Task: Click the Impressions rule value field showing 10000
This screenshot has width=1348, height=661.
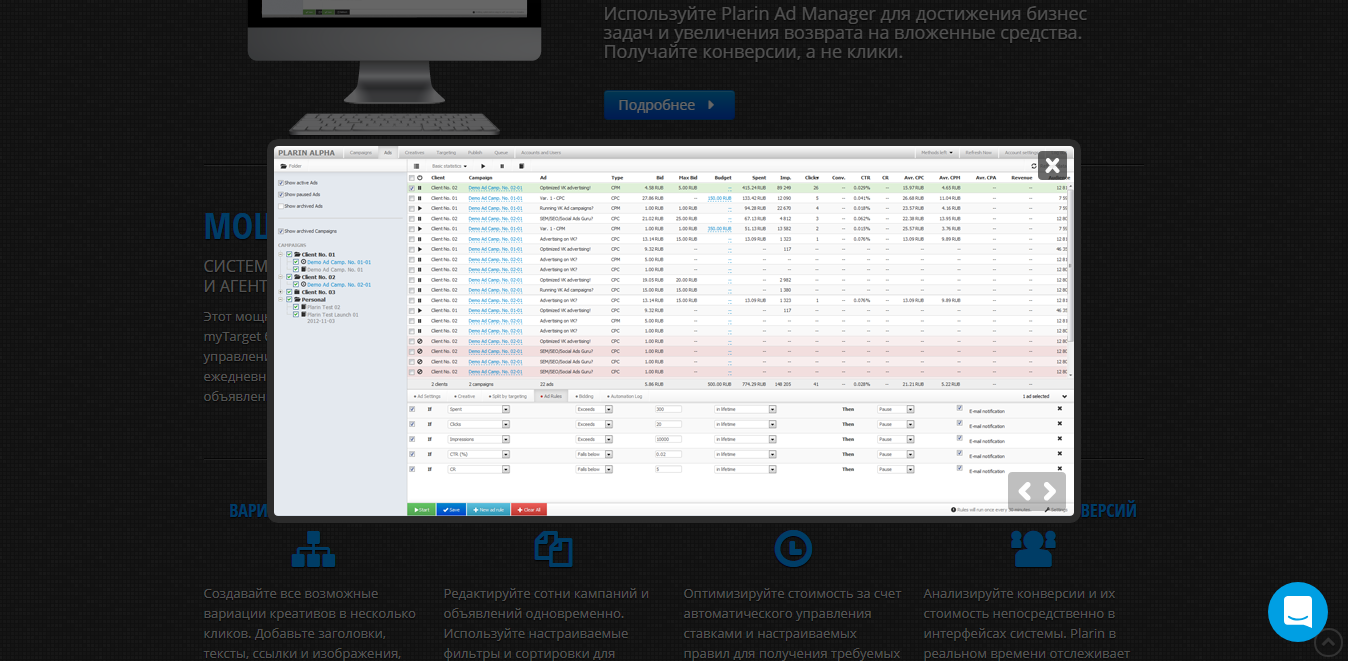Action: tap(668, 439)
